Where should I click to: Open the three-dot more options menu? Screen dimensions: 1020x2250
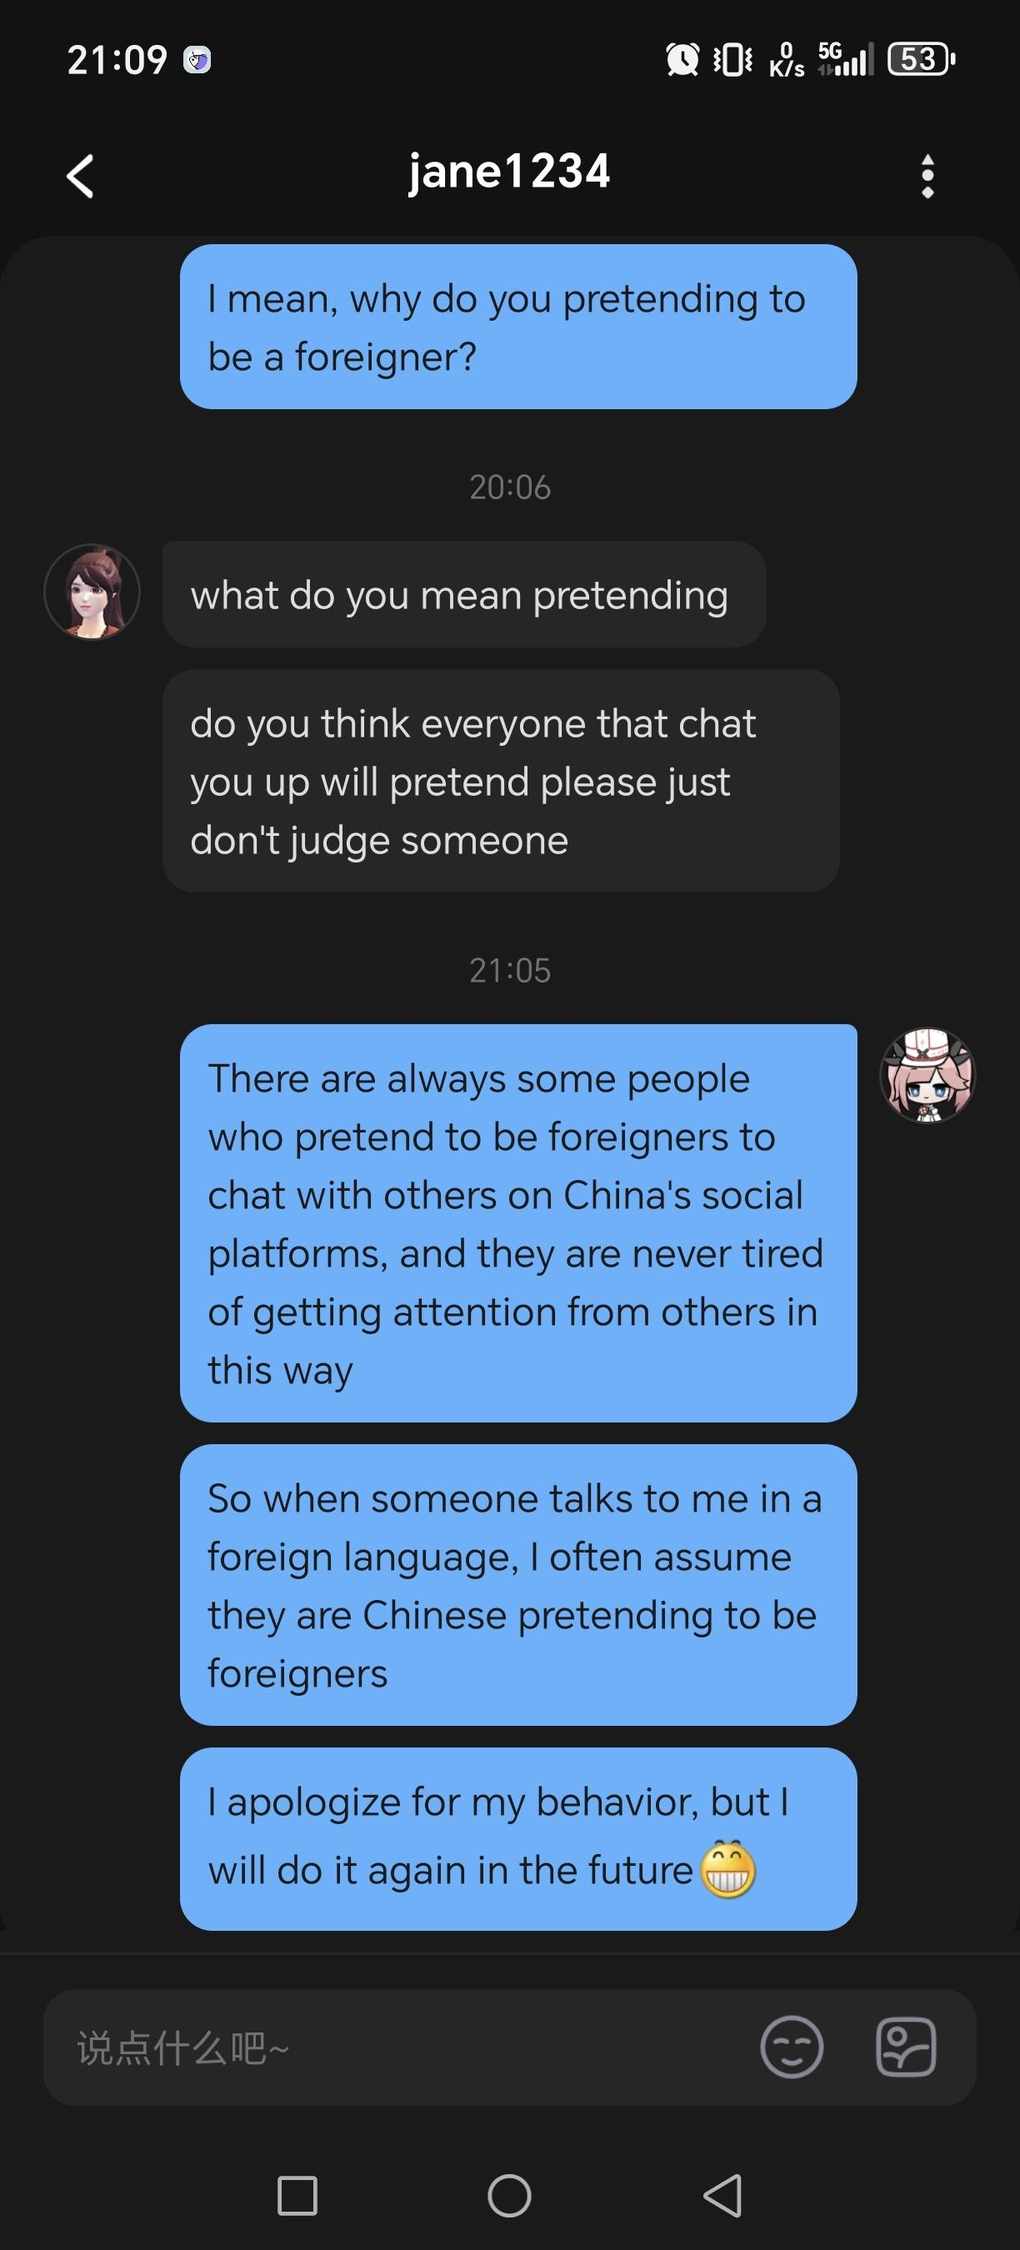click(928, 176)
